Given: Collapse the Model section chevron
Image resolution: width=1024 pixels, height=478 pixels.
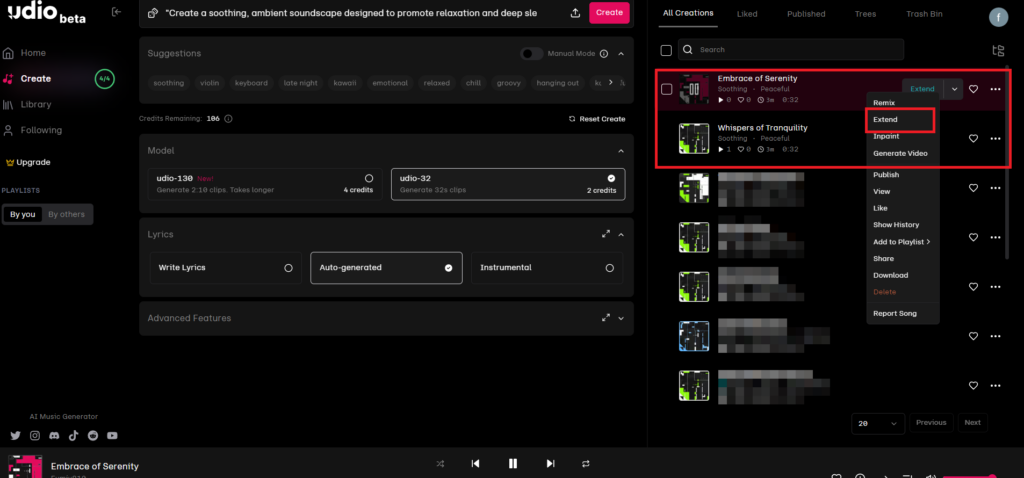Looking at the screenshot, I should pos(621,151).
